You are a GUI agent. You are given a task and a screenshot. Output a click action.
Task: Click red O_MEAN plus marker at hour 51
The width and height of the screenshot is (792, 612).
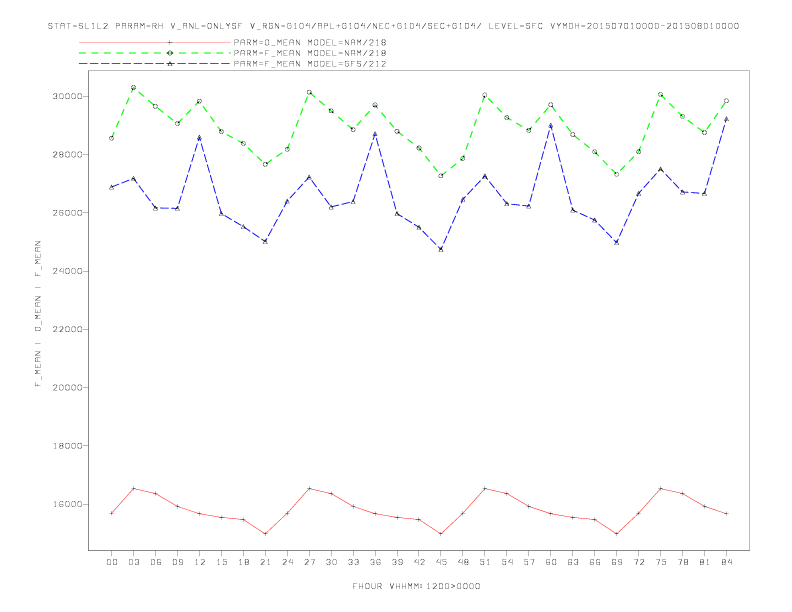(485, 488)
